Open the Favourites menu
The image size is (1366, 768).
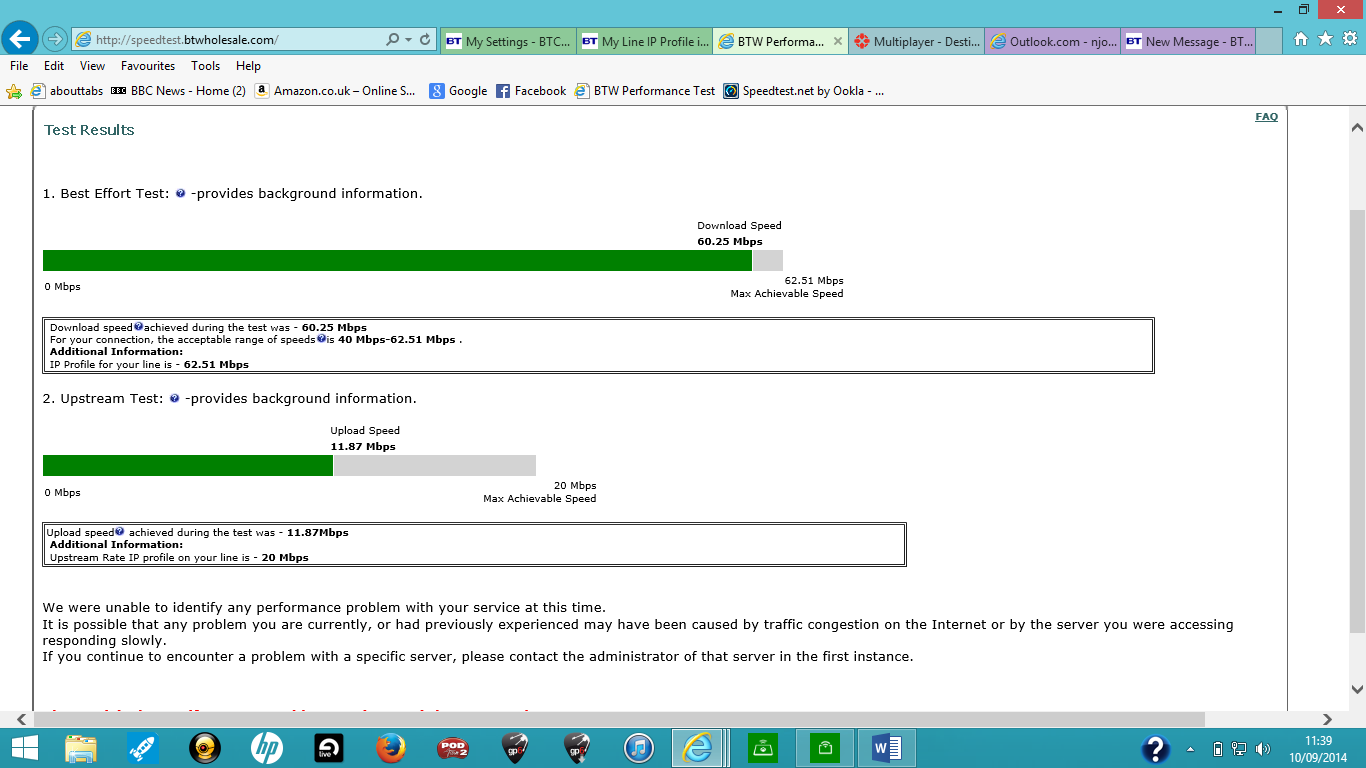(148, 66)
